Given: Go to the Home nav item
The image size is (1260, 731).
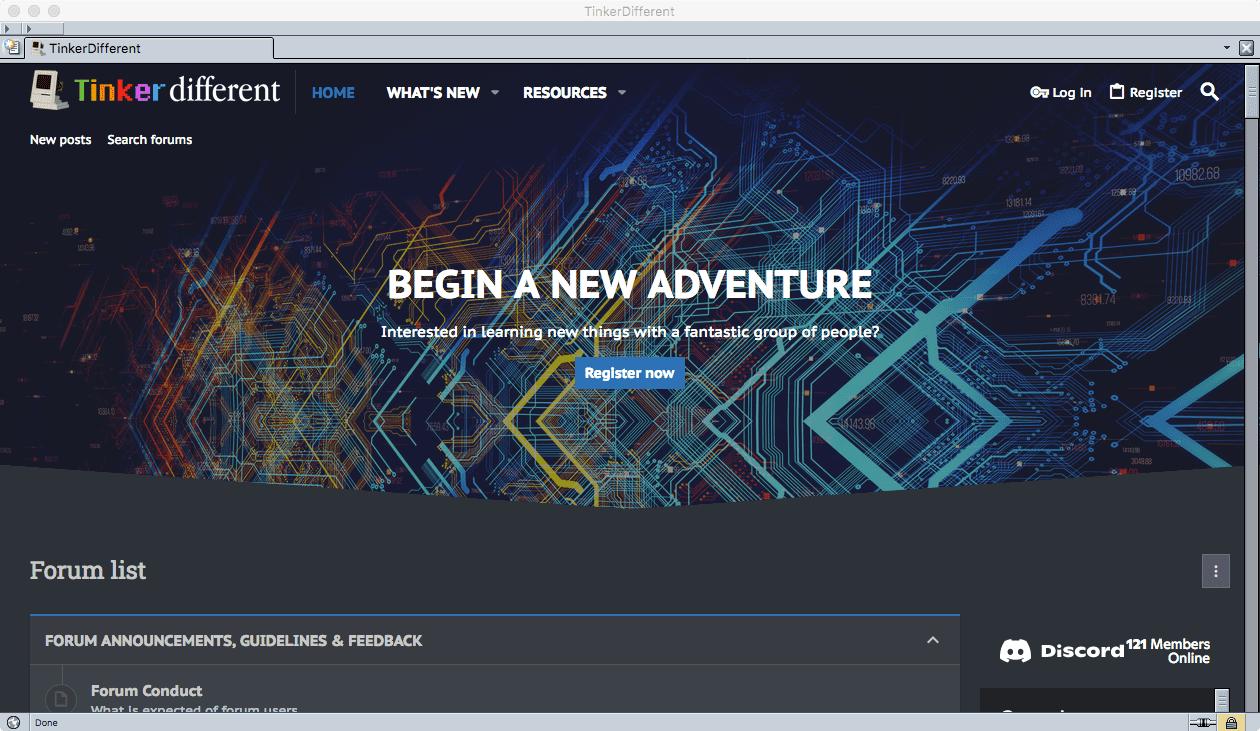Looking at the screenshot, I should 333,92.
